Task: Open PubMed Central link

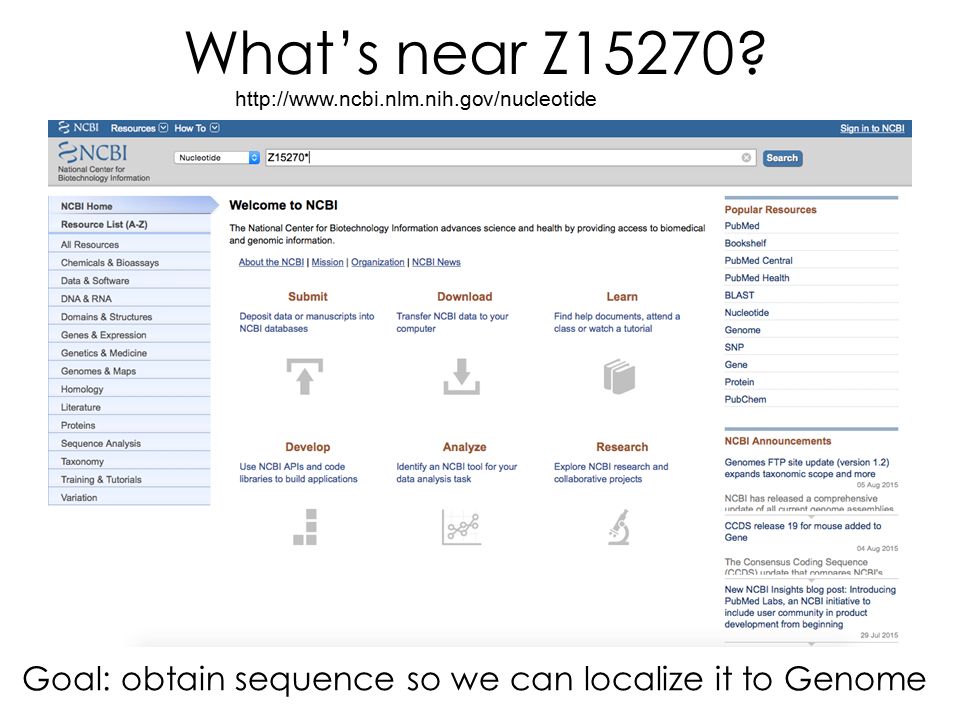Action: point(759,260)
